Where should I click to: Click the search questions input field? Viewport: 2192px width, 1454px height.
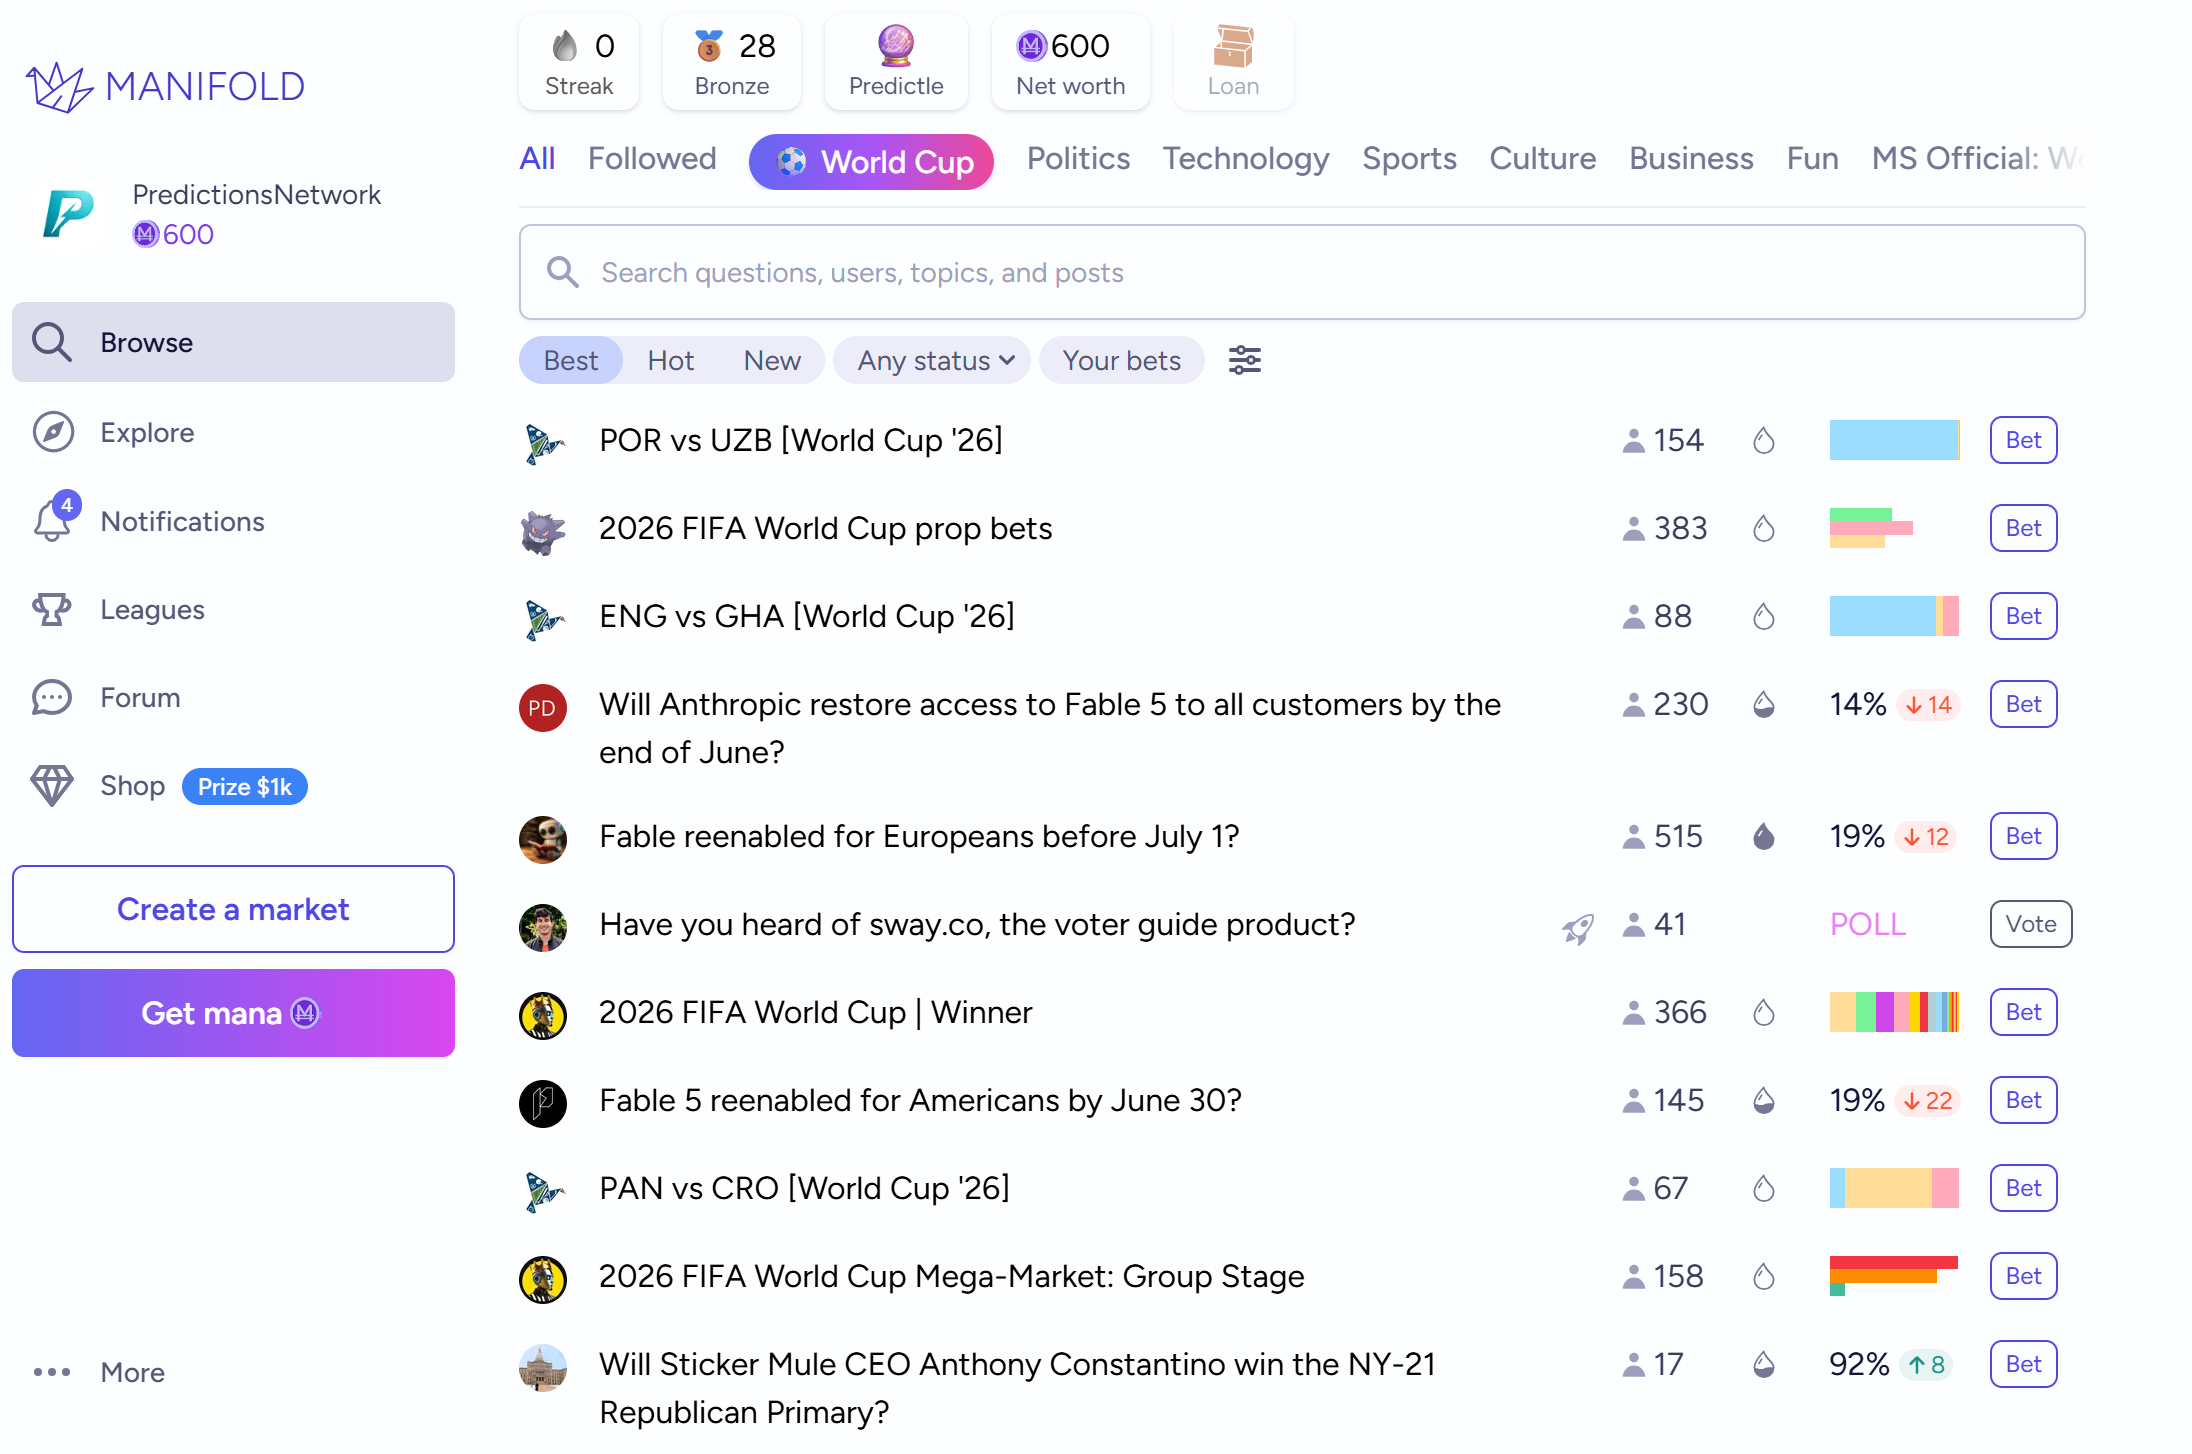[1302, 272]
